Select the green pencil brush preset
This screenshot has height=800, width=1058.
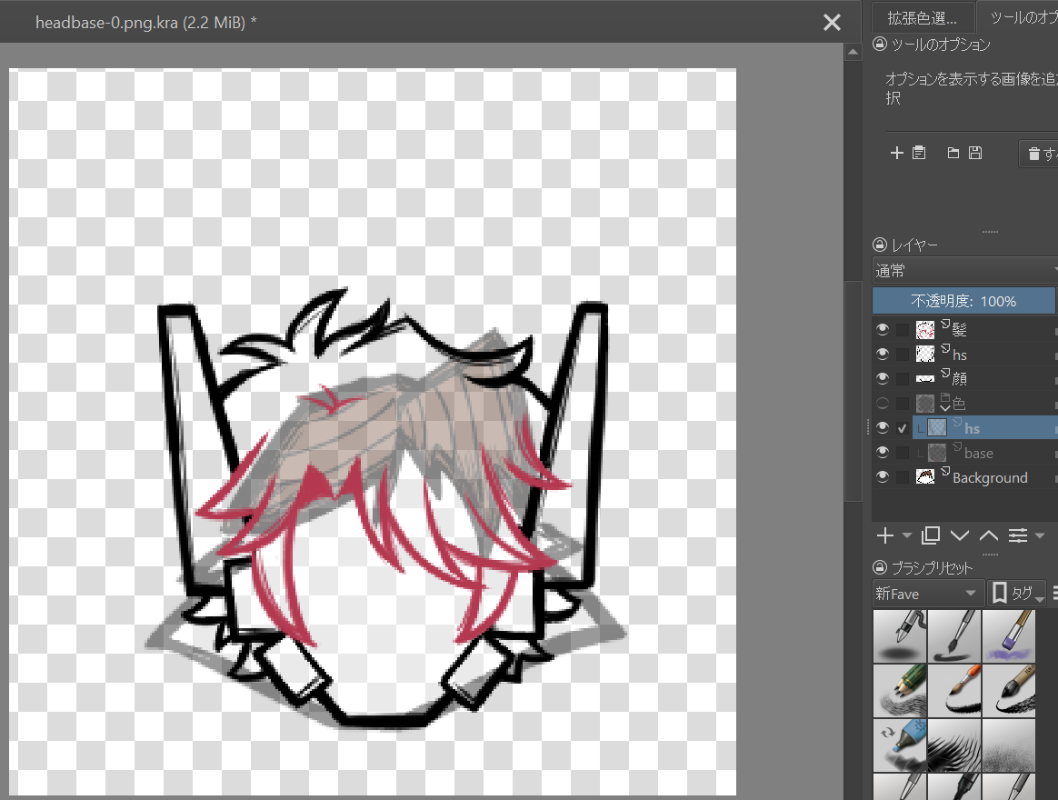tap(900, 690)
